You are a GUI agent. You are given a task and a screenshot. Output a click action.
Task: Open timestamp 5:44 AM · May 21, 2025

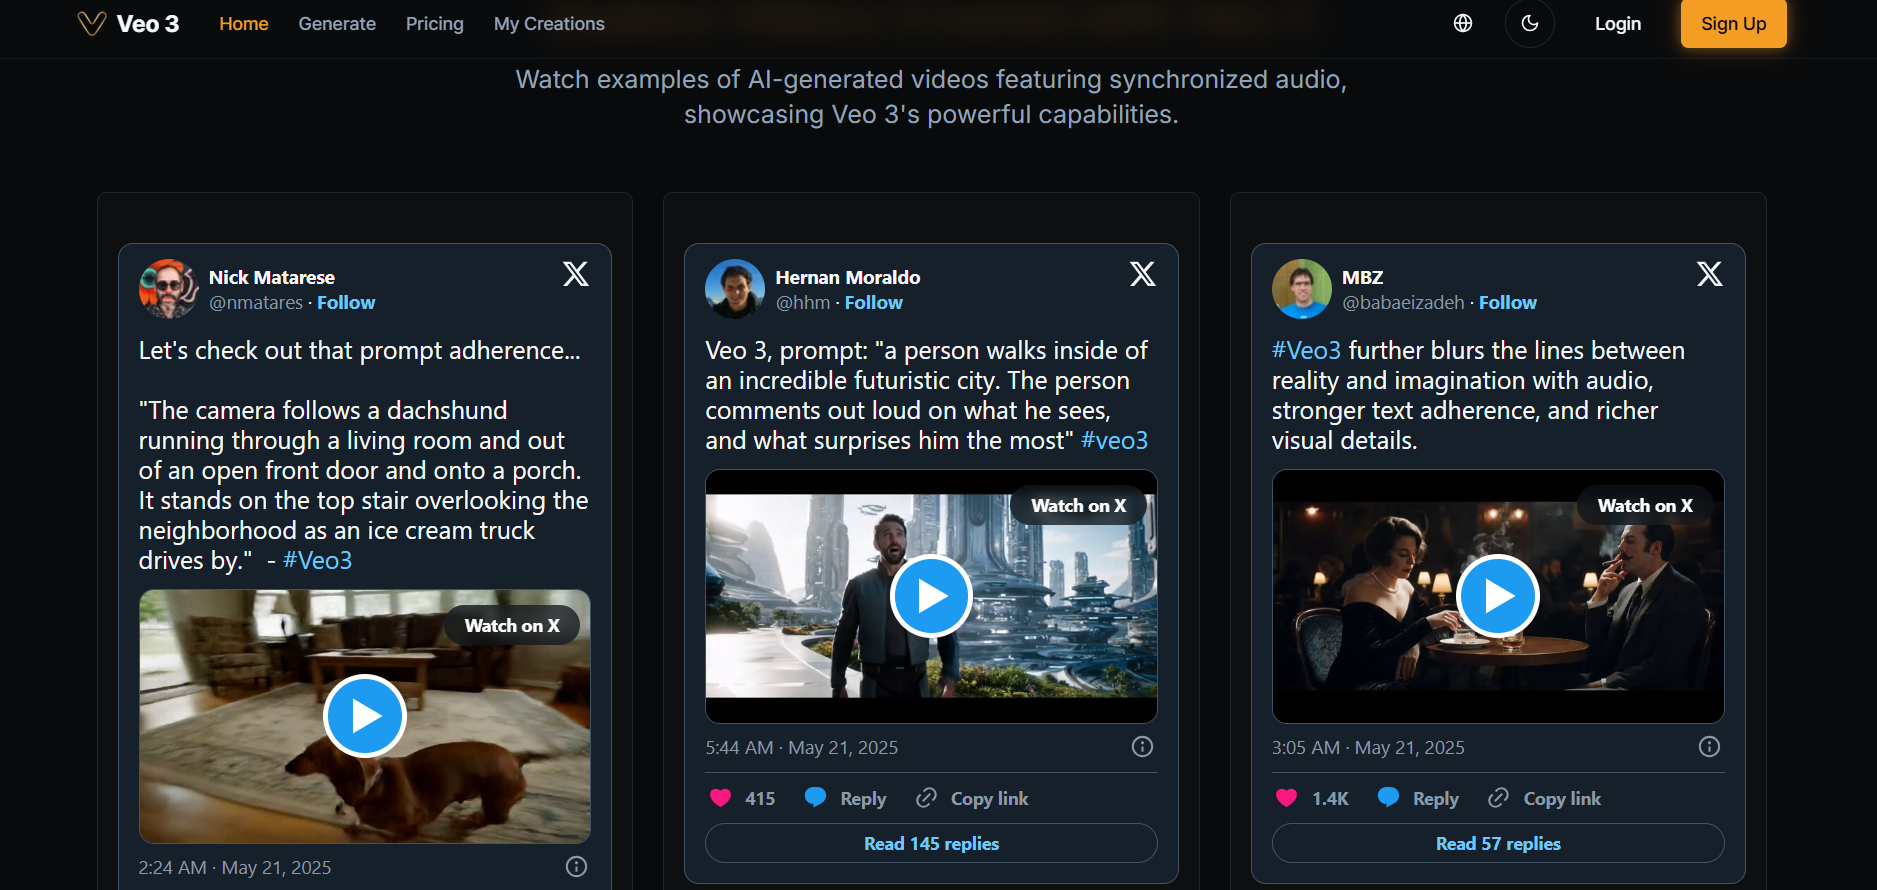click(802, 747)
